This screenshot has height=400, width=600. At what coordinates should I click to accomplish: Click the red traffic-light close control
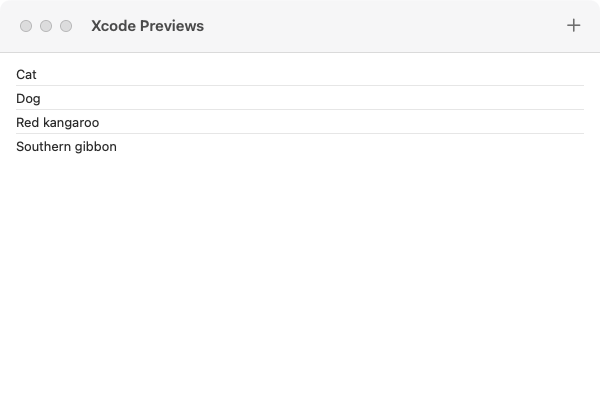(x=26, y=26)
